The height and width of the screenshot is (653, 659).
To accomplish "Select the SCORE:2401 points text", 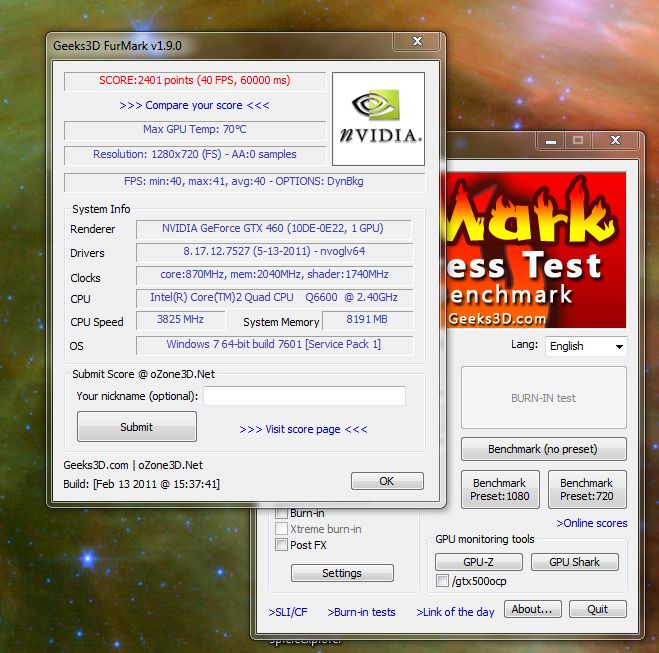I will [195, 80].
